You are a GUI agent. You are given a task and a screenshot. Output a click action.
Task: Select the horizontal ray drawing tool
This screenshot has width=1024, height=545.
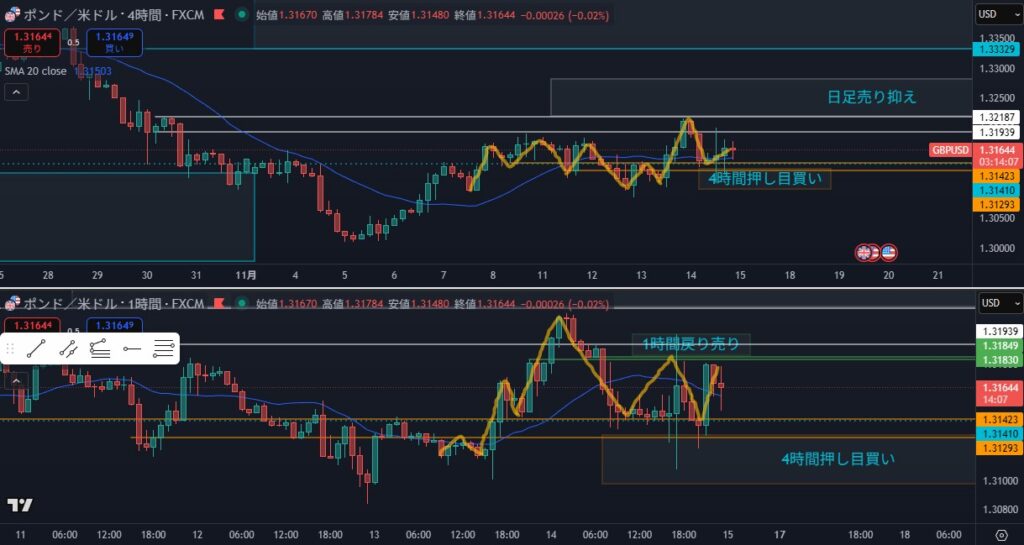[x=131, y=349]
